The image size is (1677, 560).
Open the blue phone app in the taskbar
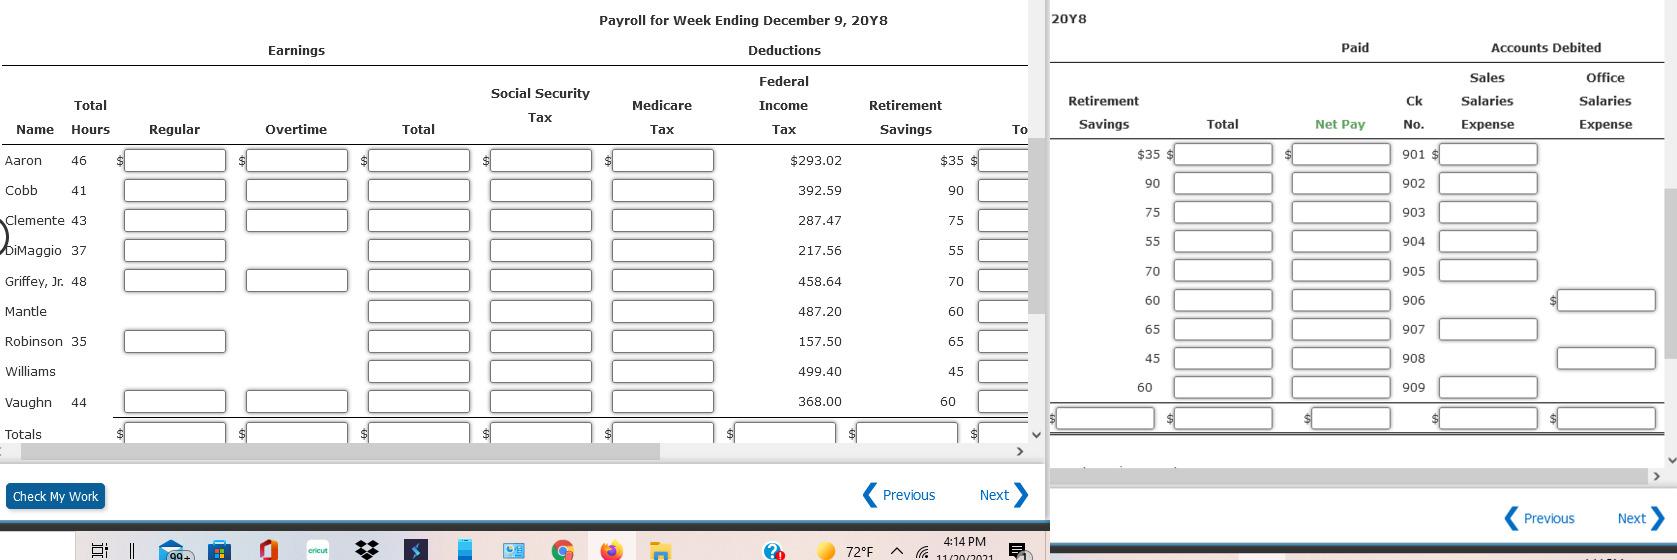[465, 550]
